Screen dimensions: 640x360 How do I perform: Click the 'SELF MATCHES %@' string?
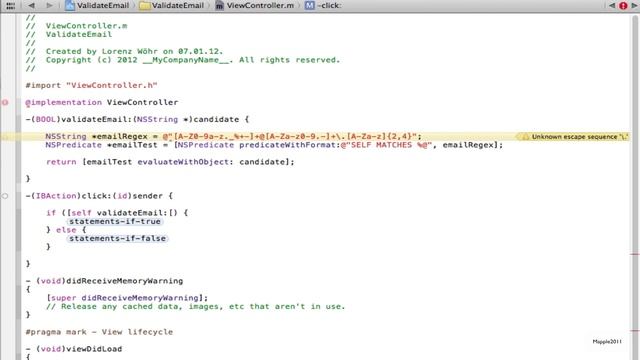click(x=386, y=145)
